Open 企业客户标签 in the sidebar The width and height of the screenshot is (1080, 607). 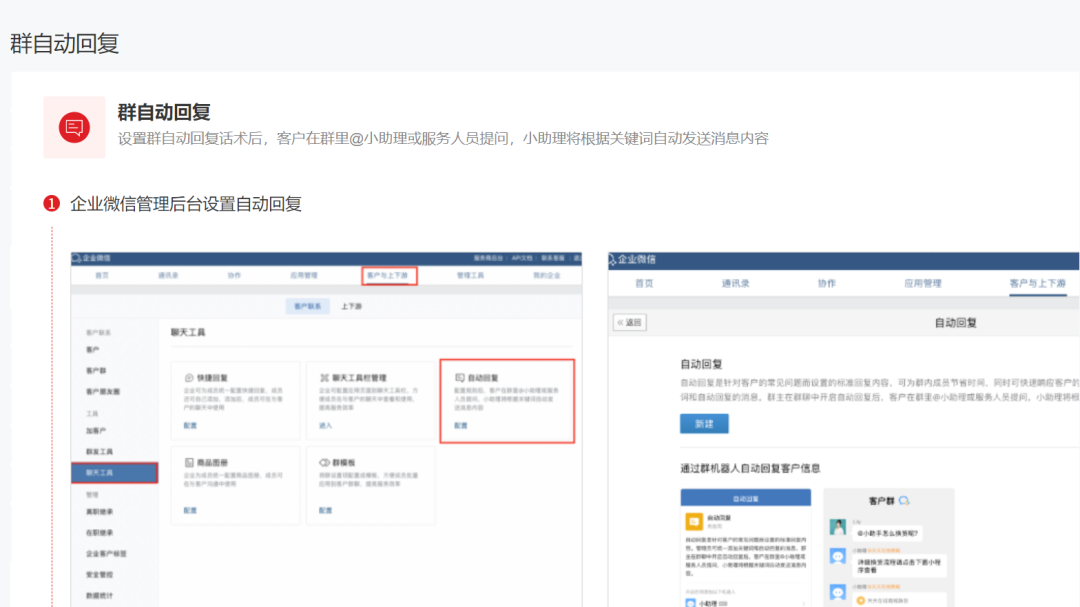pyautogui.click(x=105, y=553)
